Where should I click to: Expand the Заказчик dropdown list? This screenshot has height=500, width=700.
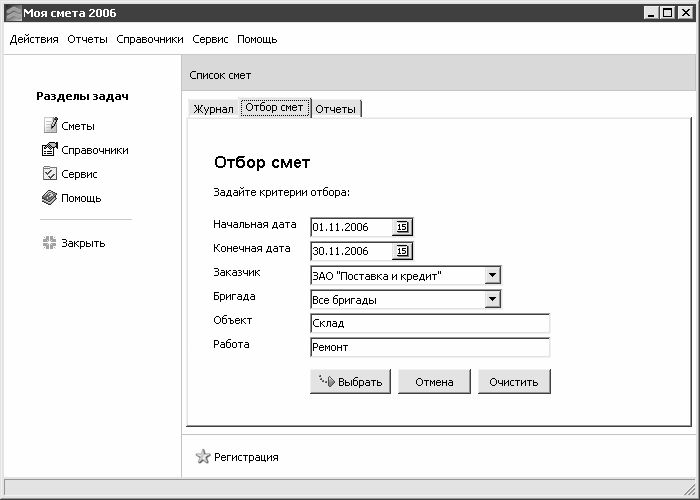[491, 275]
